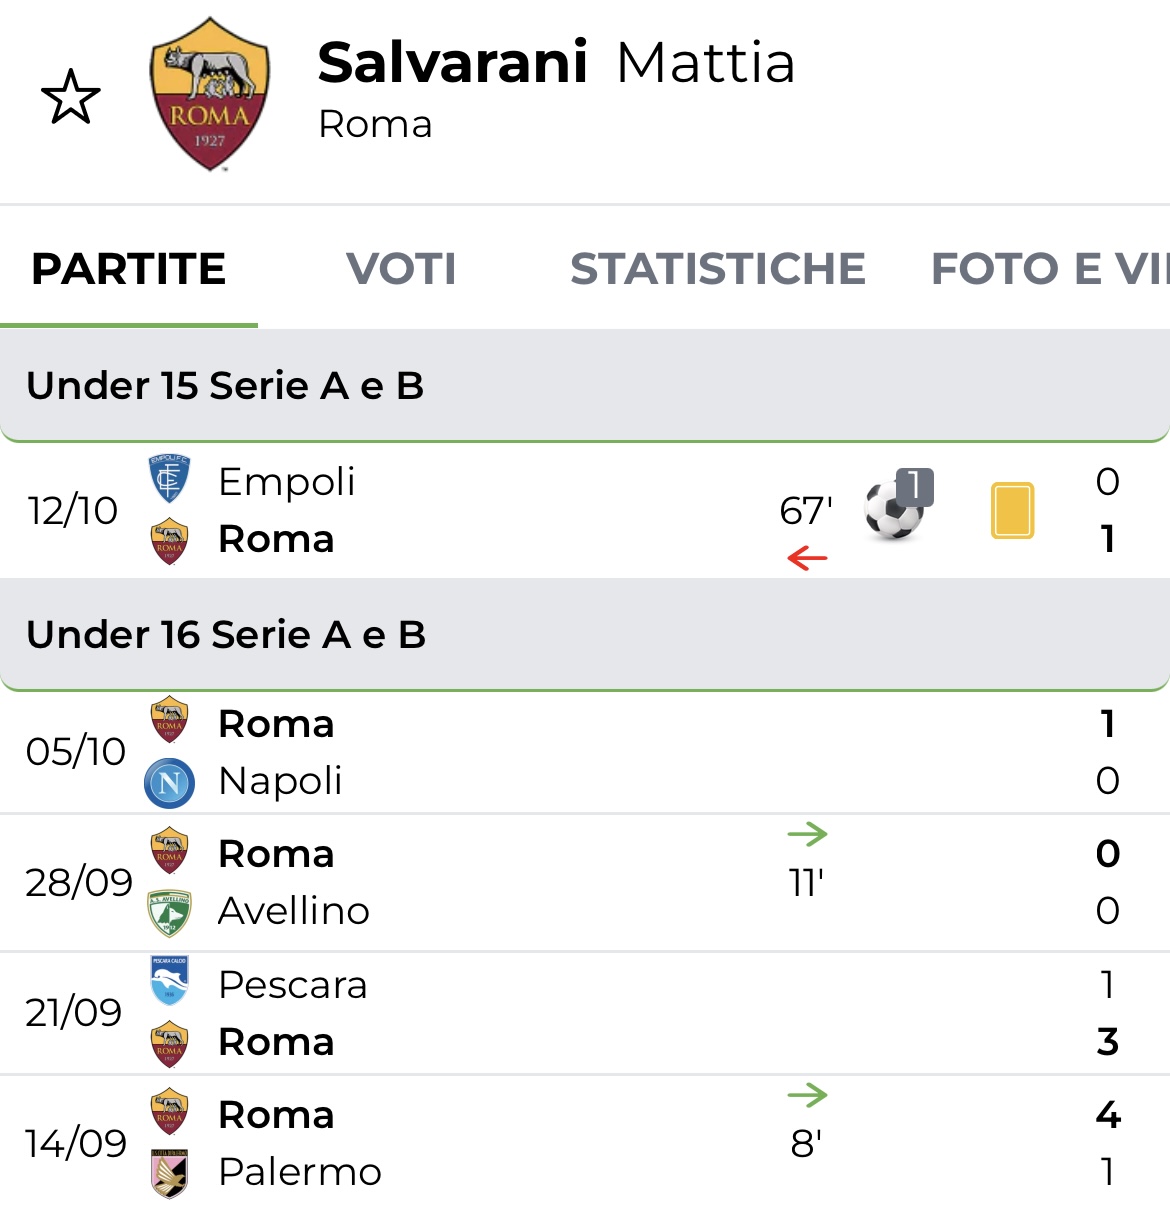Tap the Empoli team crest

point(169,479)
